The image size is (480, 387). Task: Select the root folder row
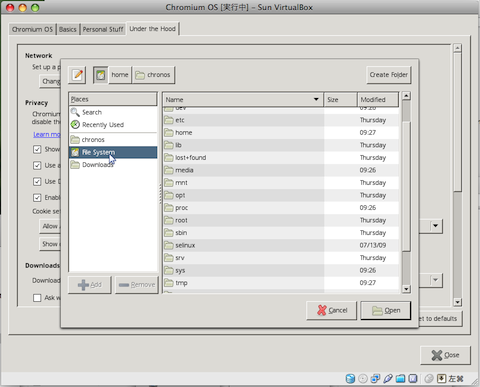point(281,220)
